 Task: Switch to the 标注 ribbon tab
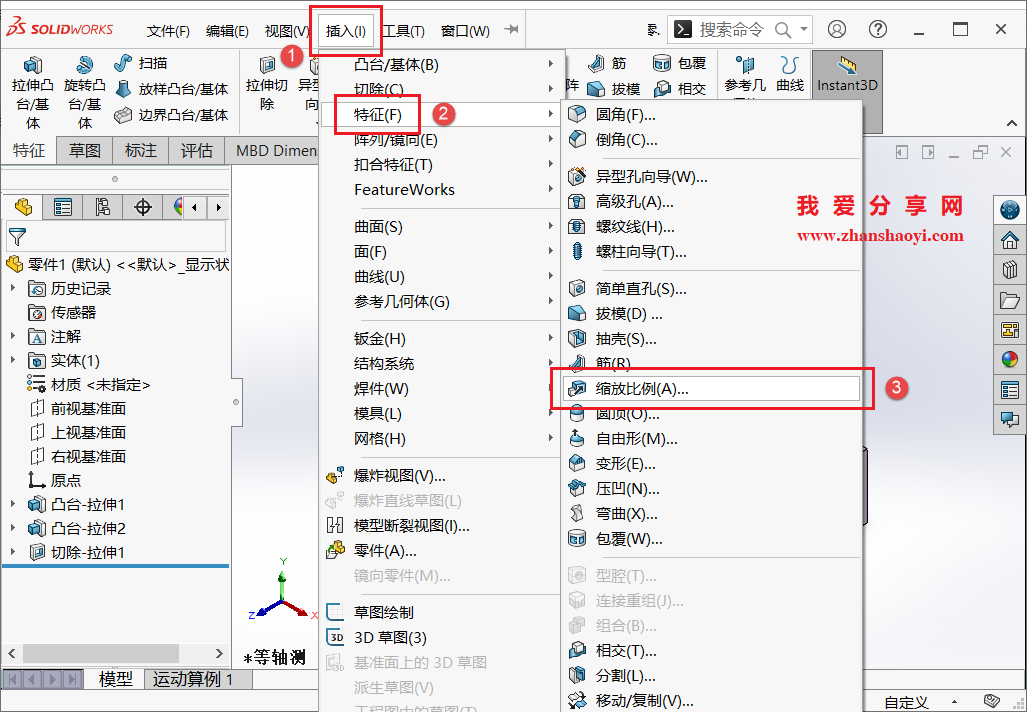click(x=141, y=151)
